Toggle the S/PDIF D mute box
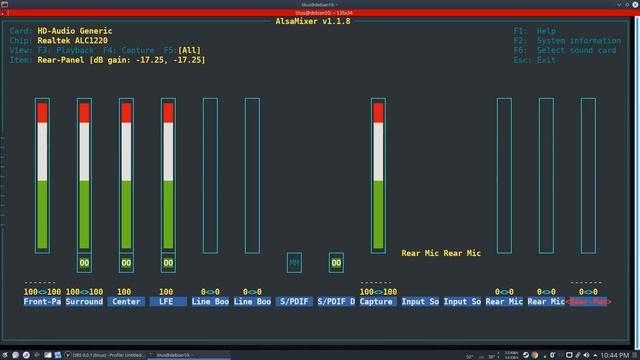 click(336, 263)
